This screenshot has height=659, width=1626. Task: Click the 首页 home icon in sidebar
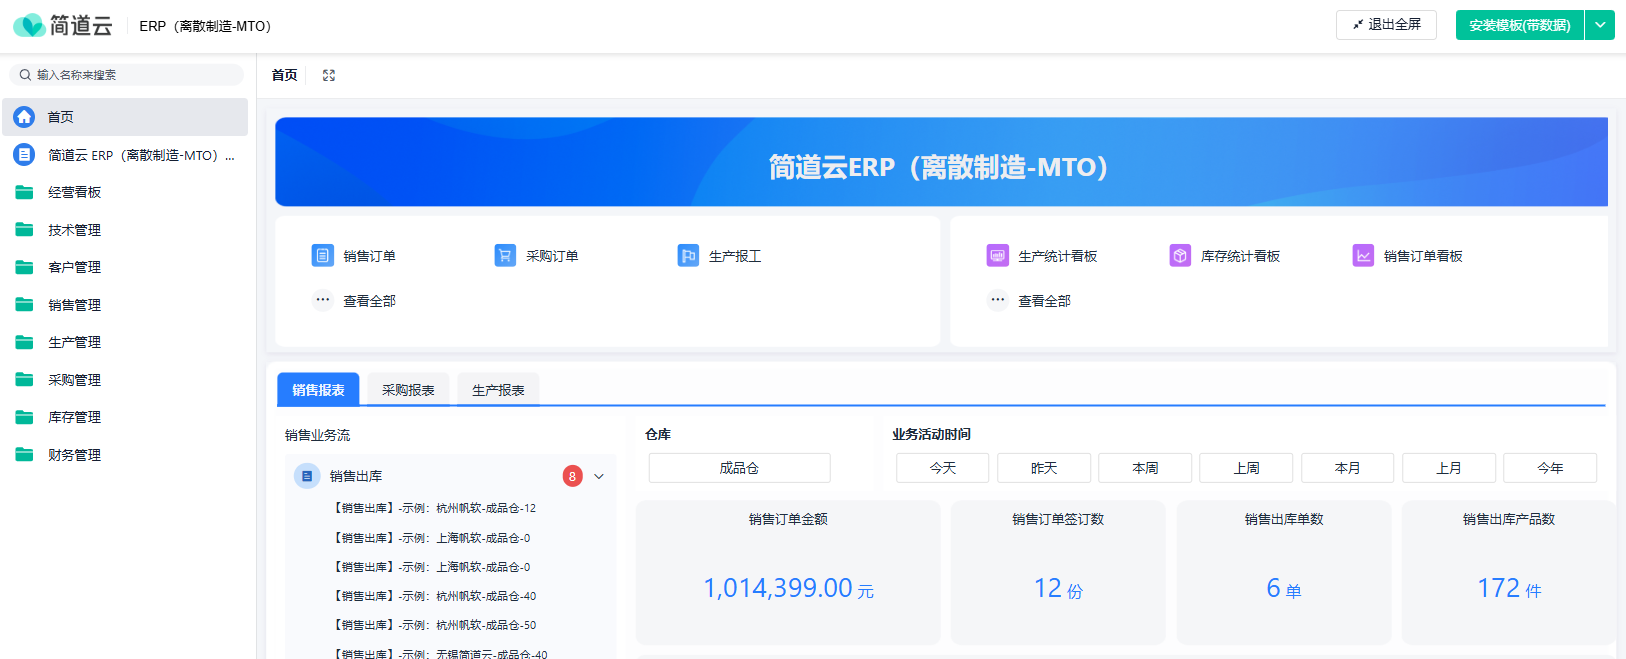click(24, 117)
